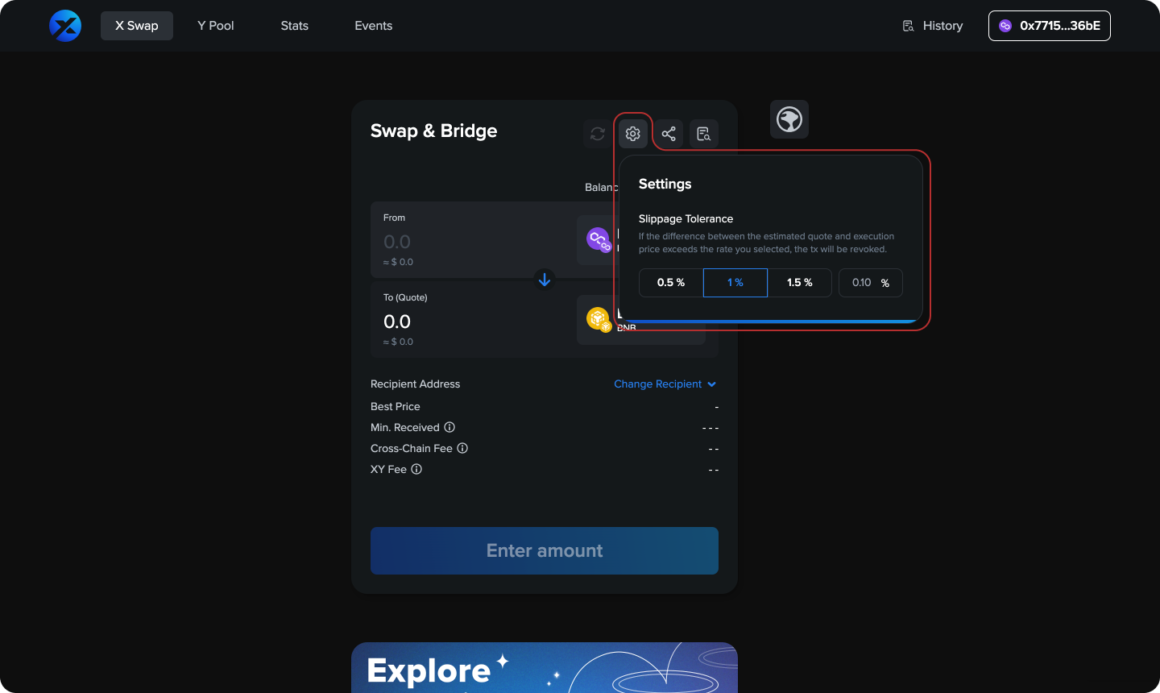
Task: Click the purple From token icon
Action: [597, 239]
